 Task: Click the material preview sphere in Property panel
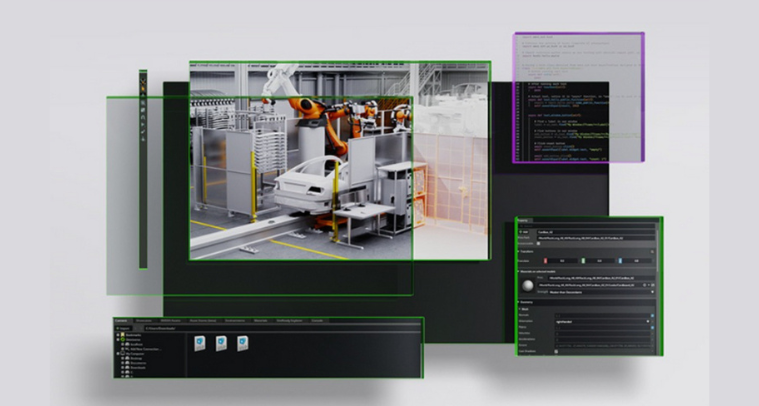526,285
